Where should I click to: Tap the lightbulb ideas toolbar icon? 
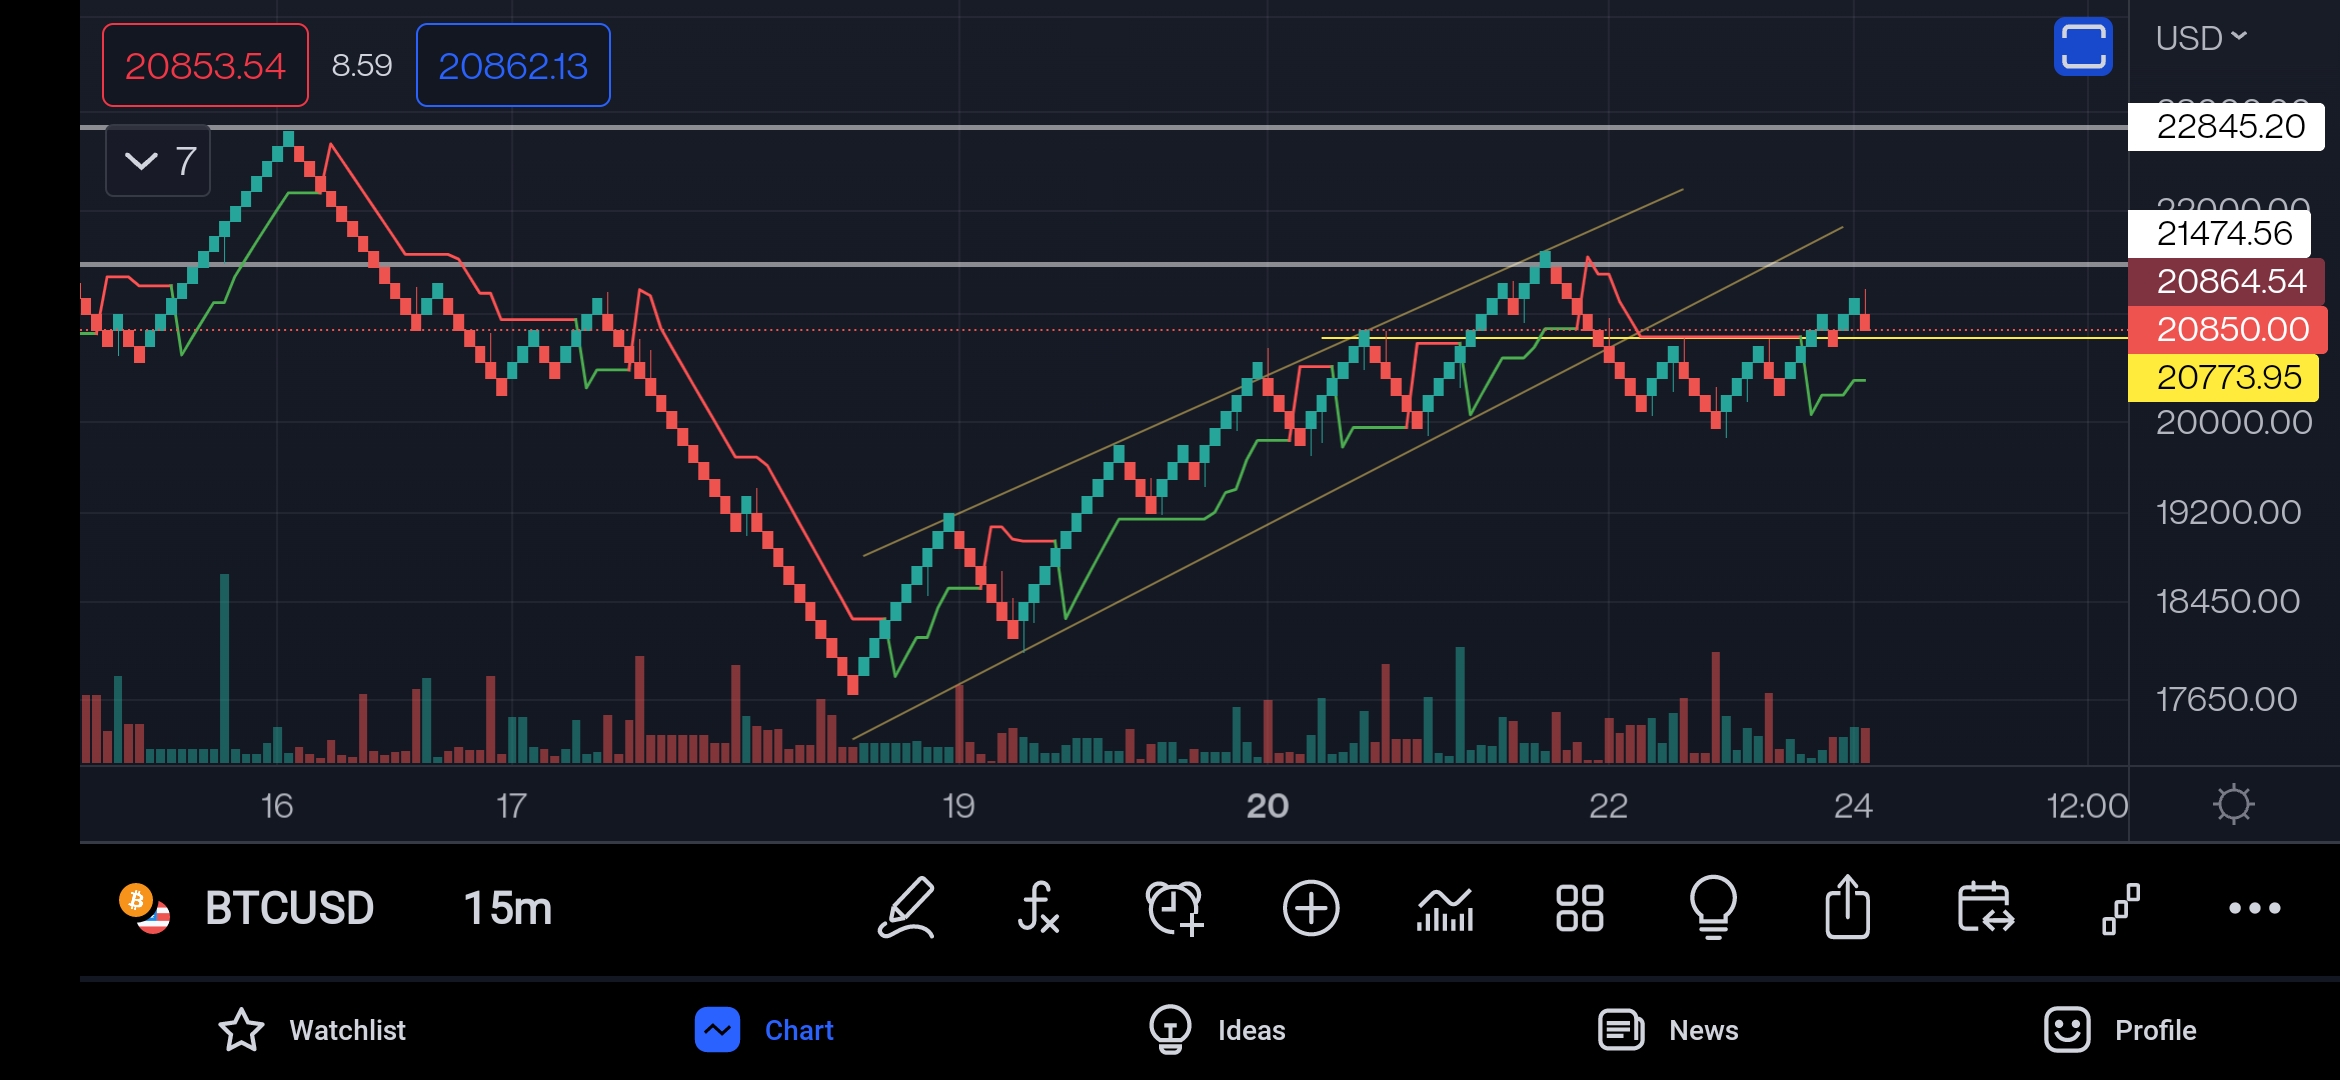tap(1713, 908)
